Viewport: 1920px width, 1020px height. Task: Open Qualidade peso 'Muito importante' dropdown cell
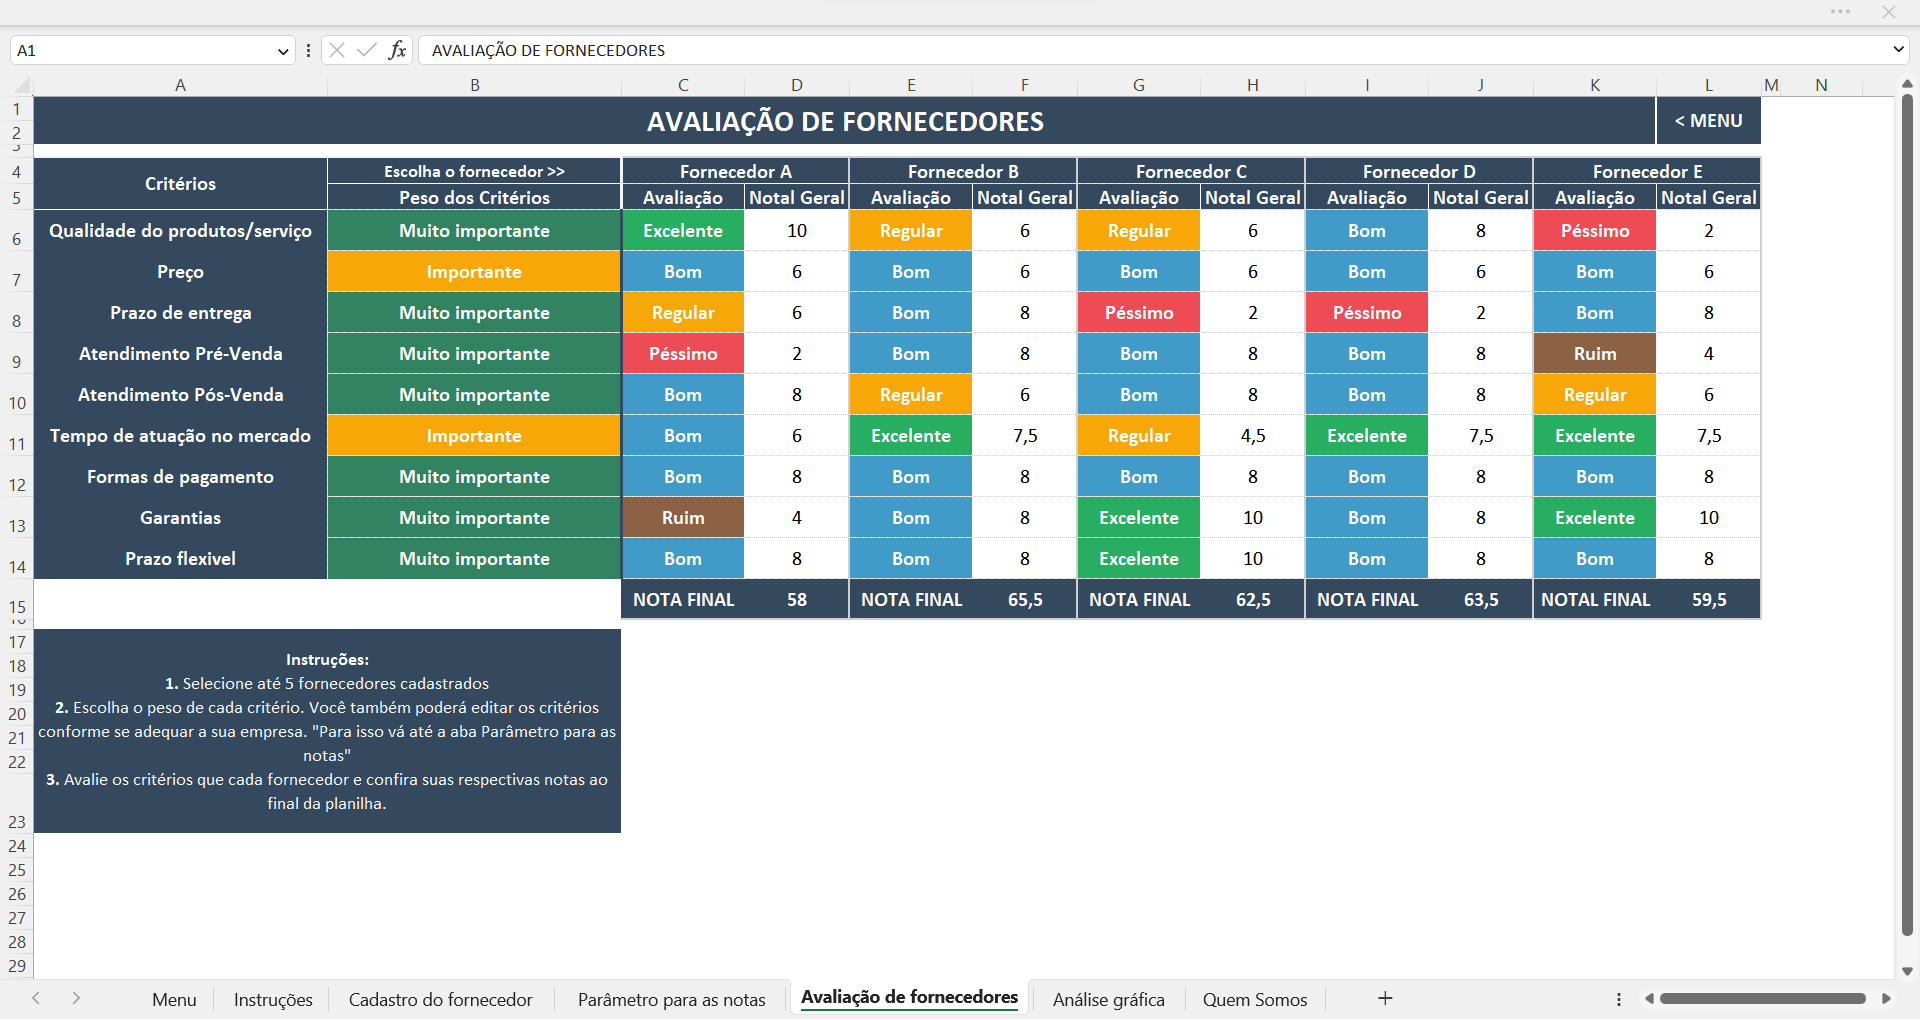point(474,230)
